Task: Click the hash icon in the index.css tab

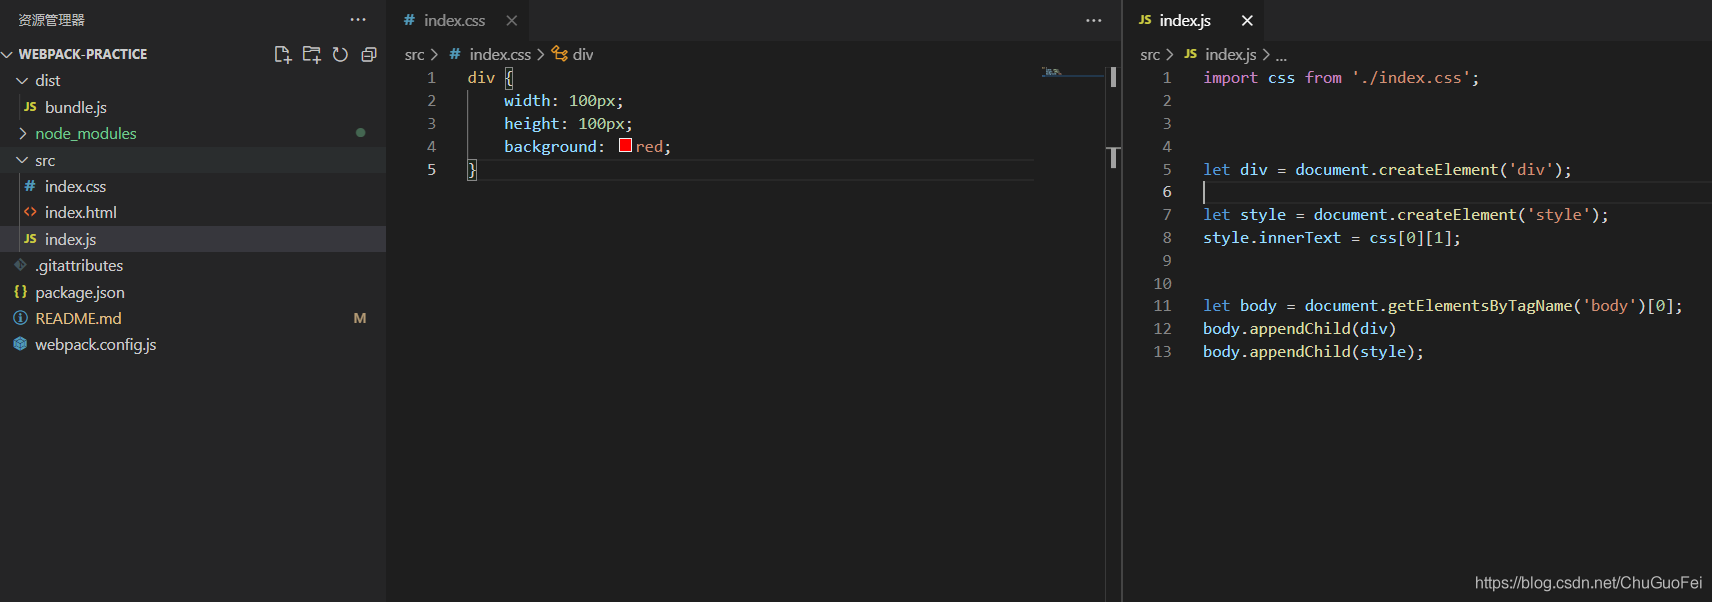Action: click(x=409, y=20)
